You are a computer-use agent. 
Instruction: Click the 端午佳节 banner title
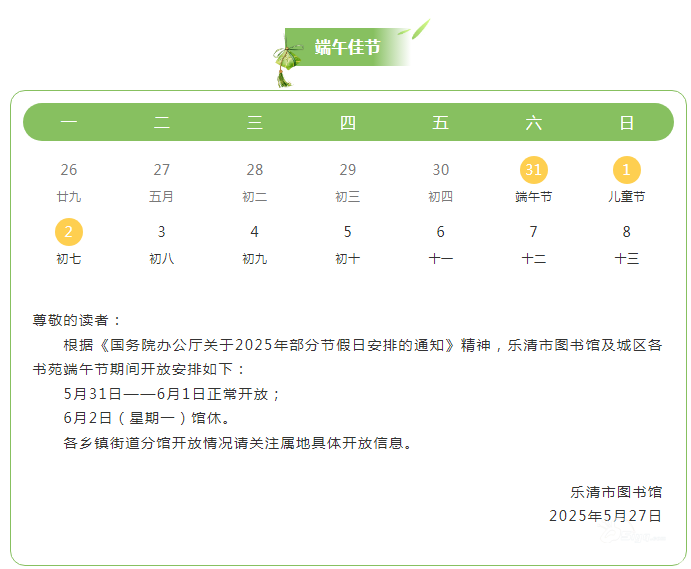[x=347, y=47]
